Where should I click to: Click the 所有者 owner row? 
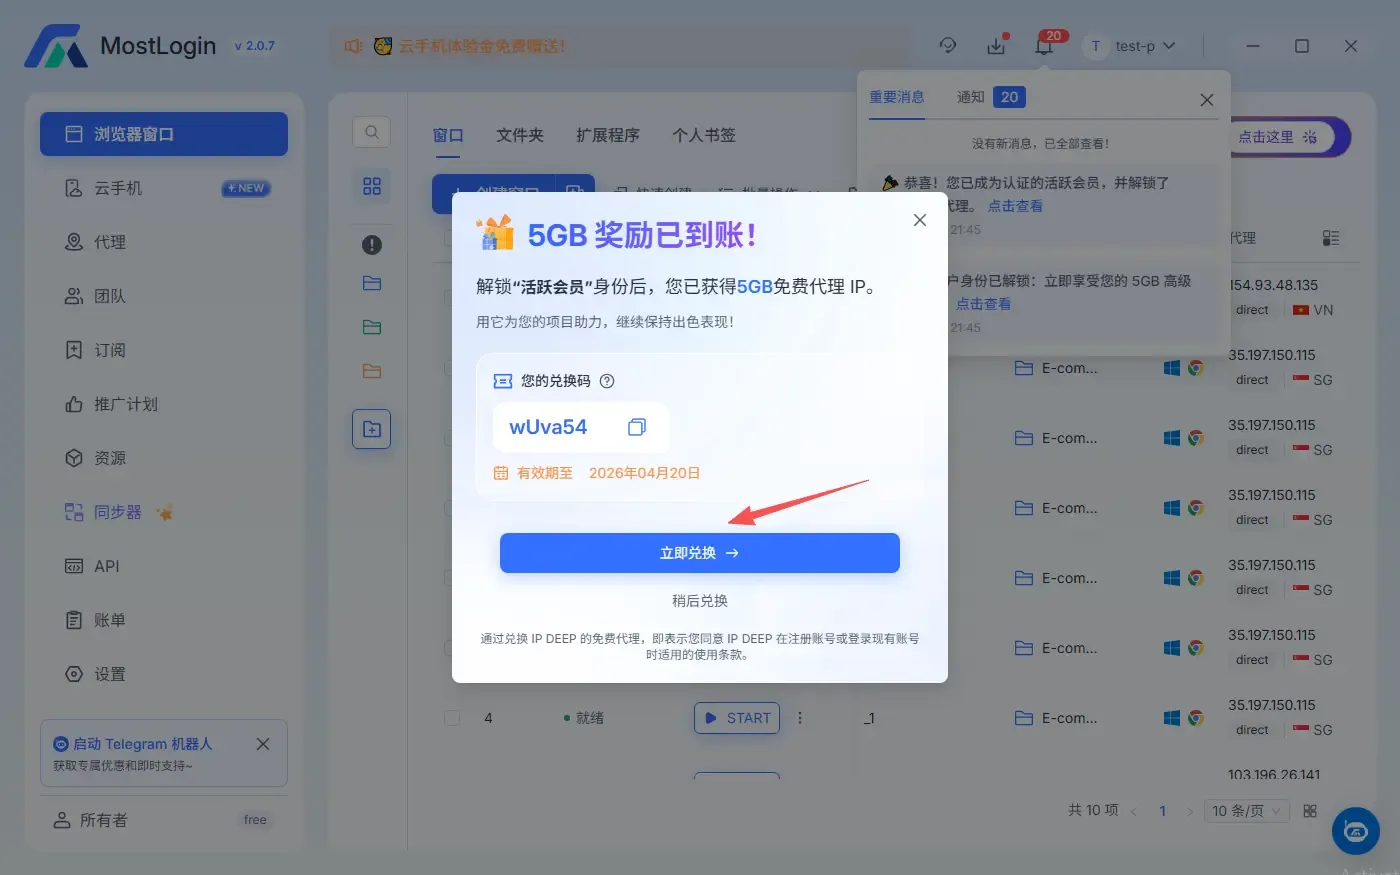tap(164, 820)
